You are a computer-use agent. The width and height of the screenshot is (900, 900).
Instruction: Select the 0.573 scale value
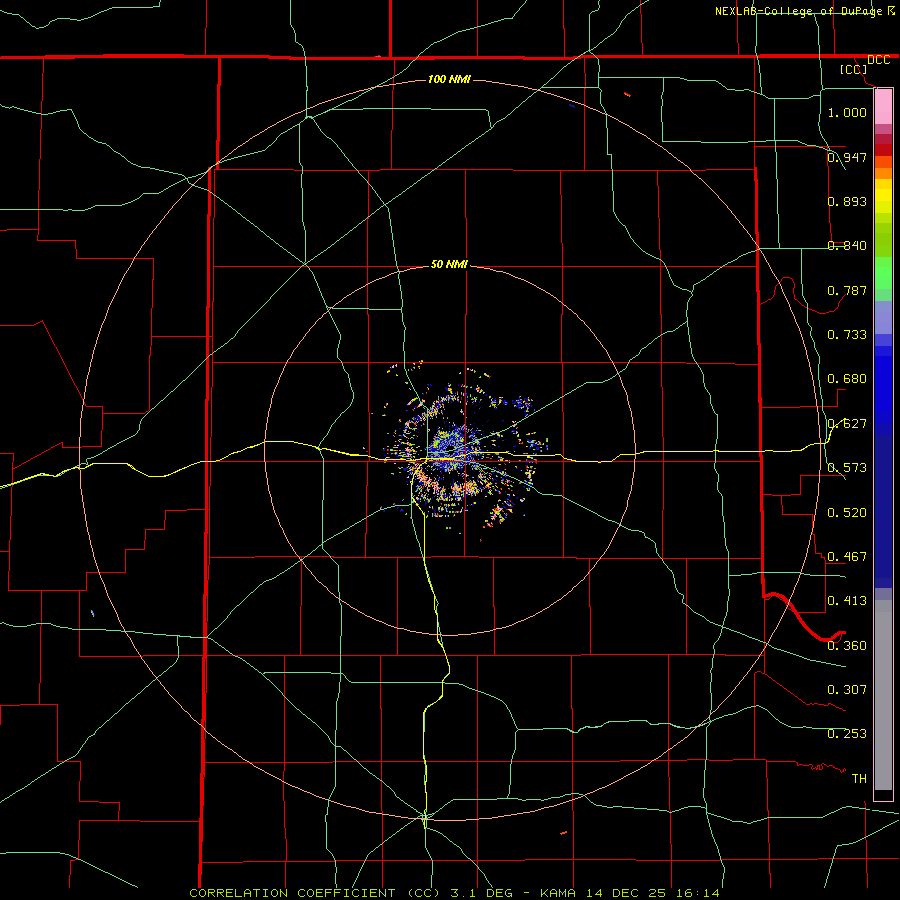[847, 467]
